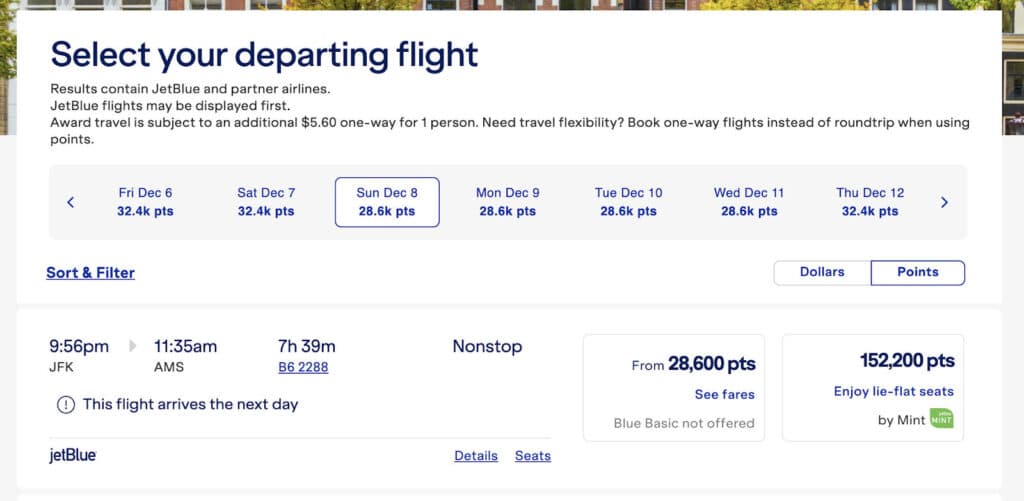This screenshot has width=1024, height=501.
Task: Switch price display to Dollars
Action: tap(822, 272)
